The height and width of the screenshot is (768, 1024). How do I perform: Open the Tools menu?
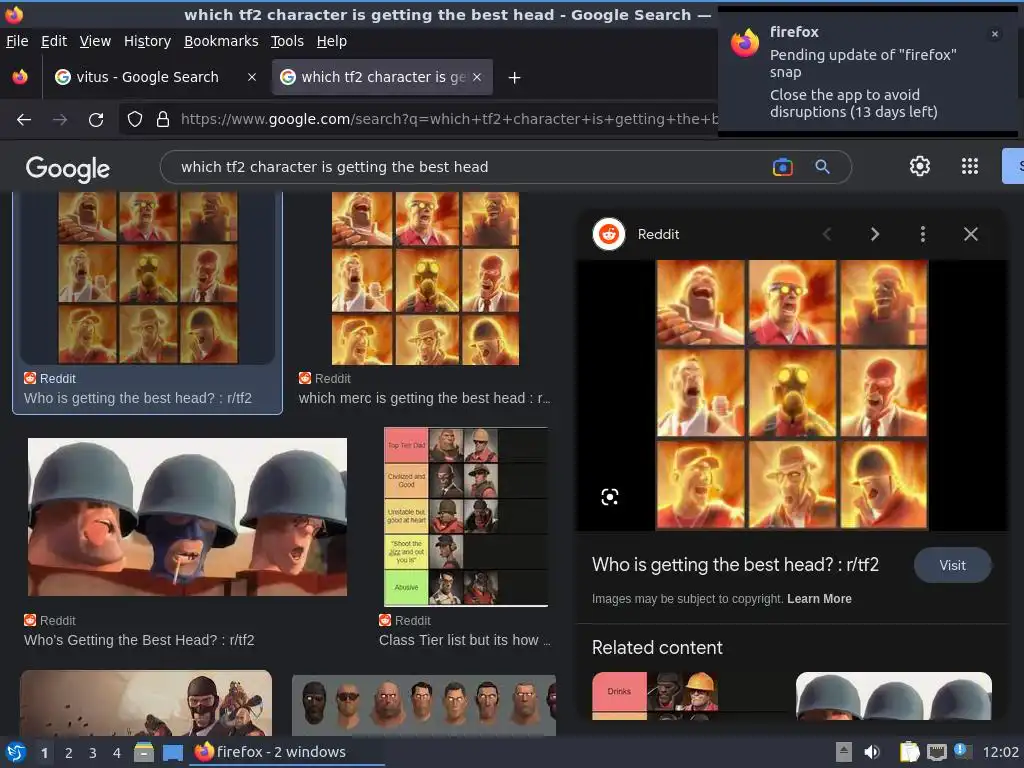pos(287,41)
